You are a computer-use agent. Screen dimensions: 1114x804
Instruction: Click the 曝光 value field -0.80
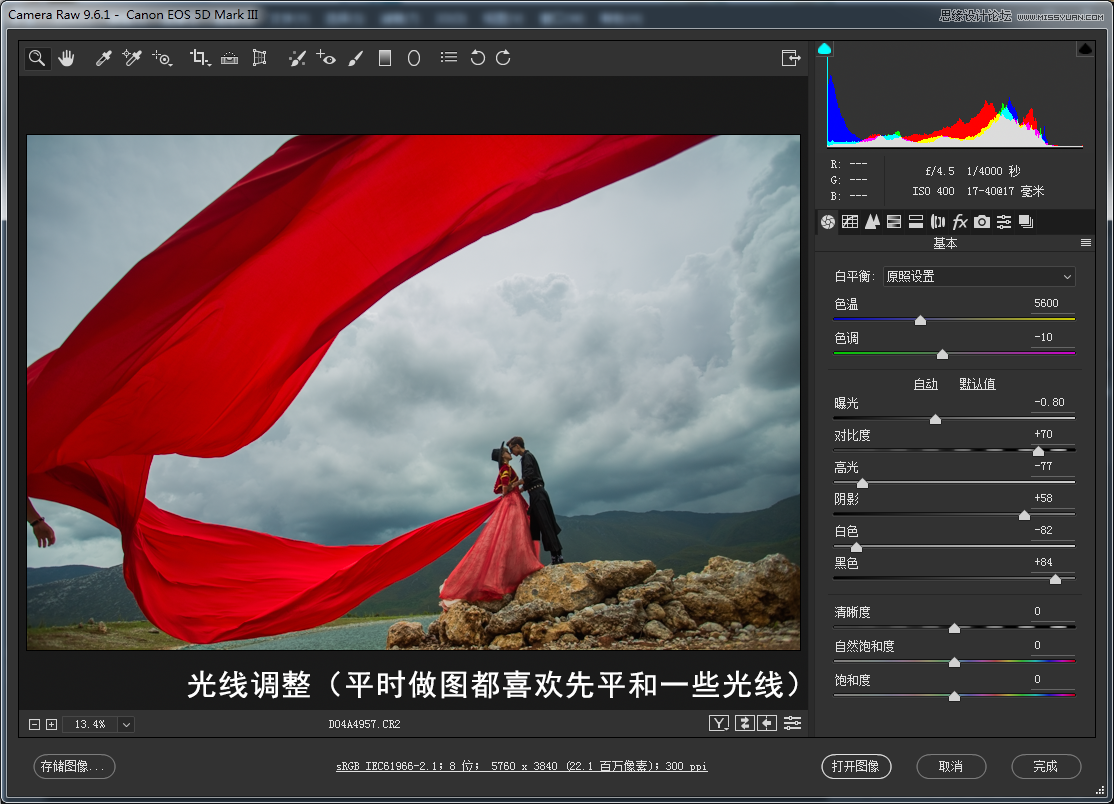[1052, 403]
